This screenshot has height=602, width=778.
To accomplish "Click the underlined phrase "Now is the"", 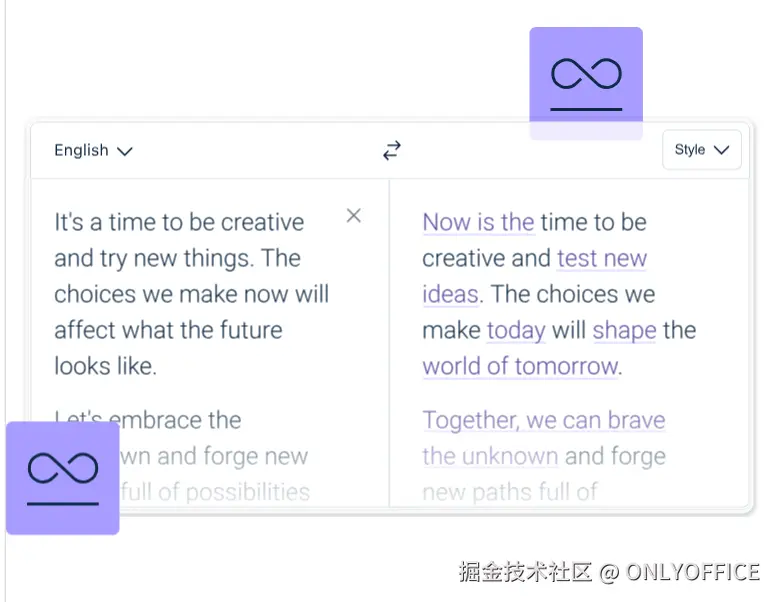I will click(x=478, y=222).
